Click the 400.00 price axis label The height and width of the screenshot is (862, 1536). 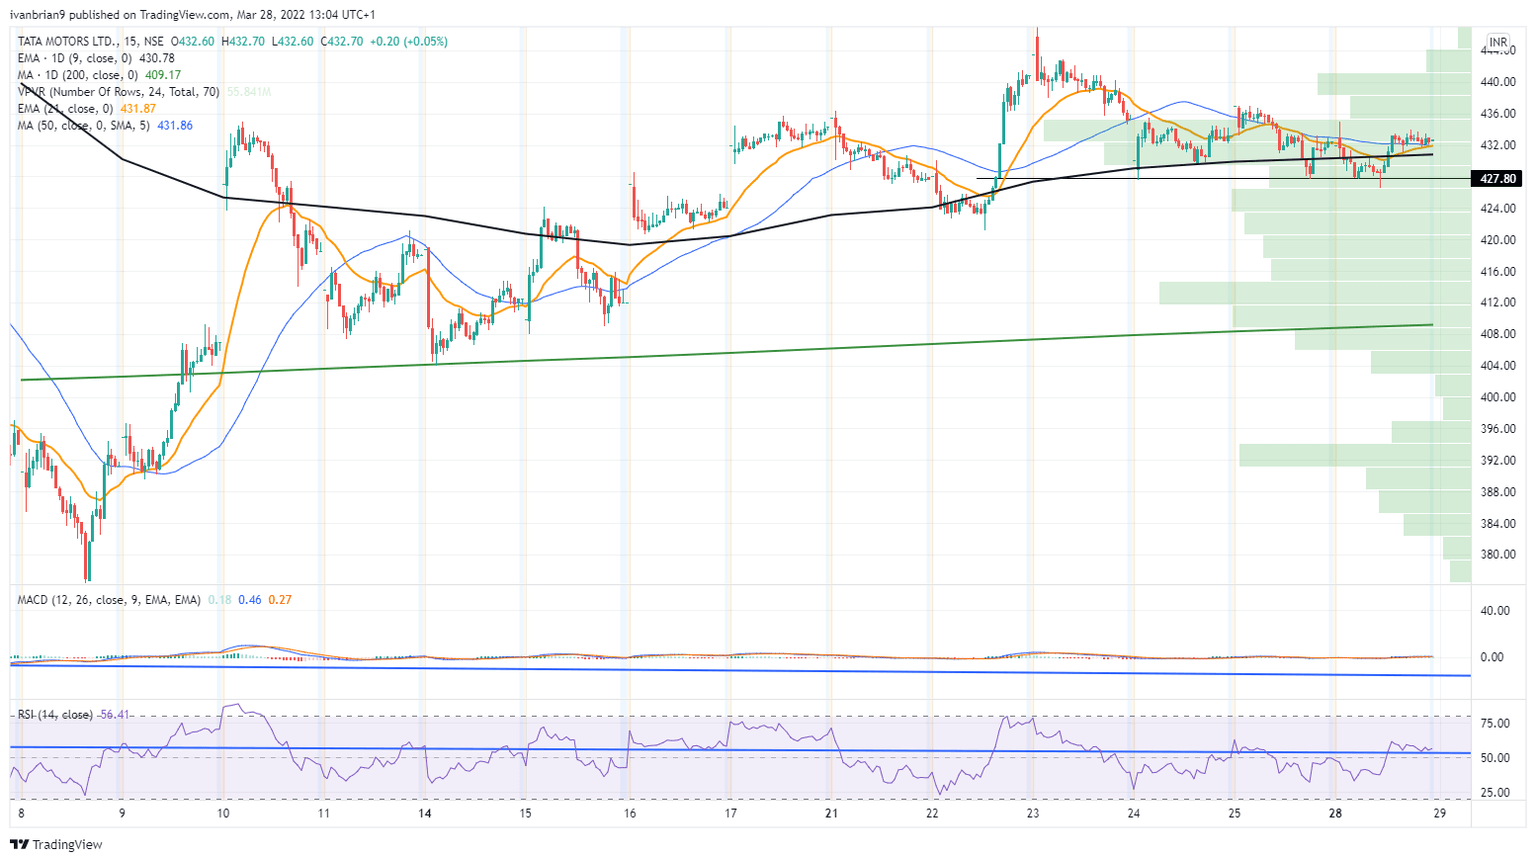pyautogui.click(x=1499, y=398)
